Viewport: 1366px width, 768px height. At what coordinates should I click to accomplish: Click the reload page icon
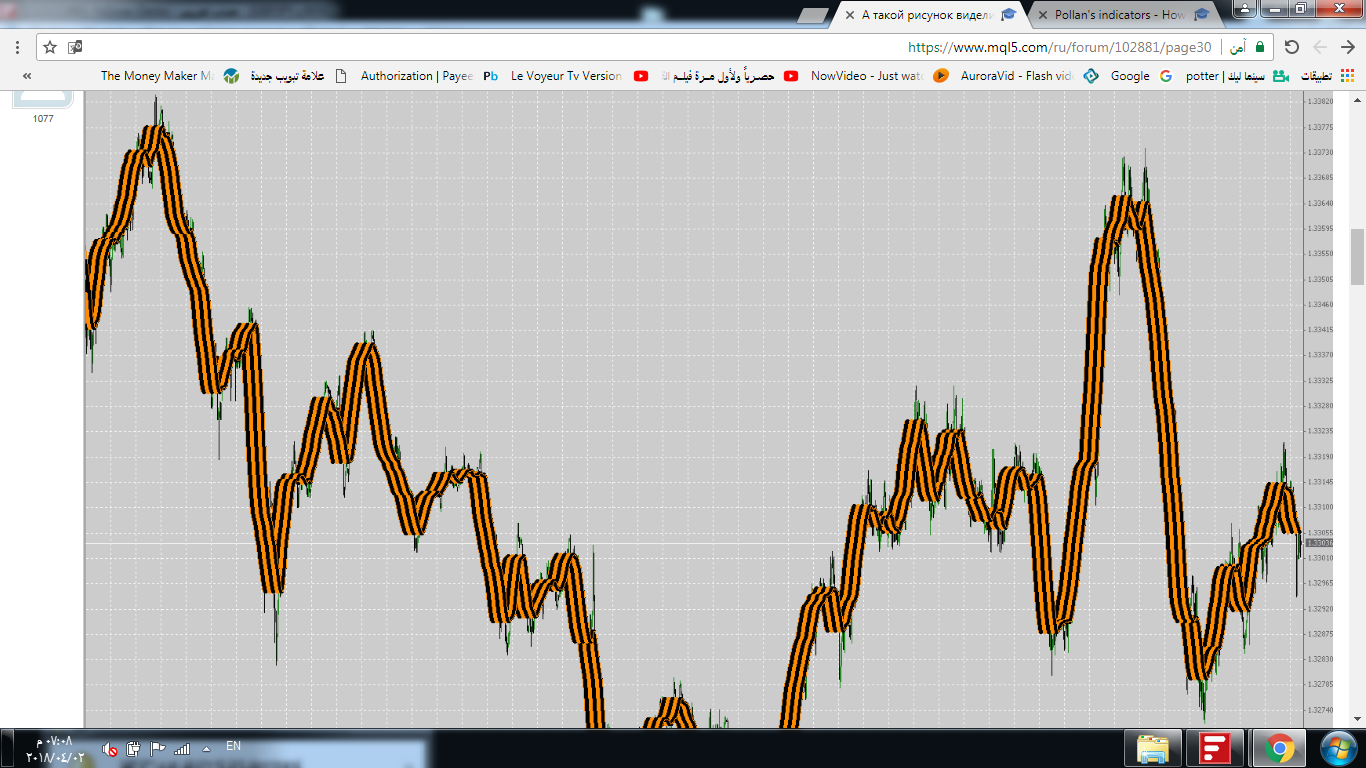1291,47
